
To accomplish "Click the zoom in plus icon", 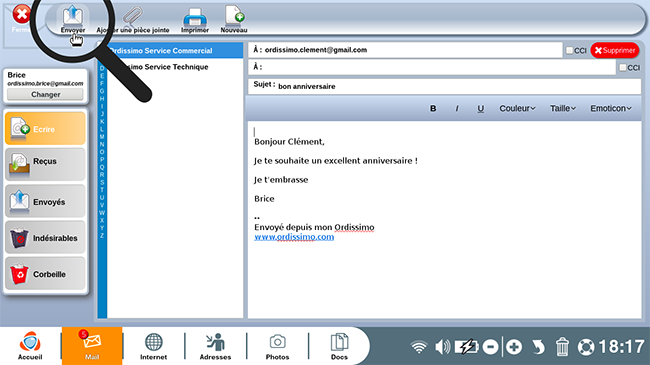I will (514, 347).
